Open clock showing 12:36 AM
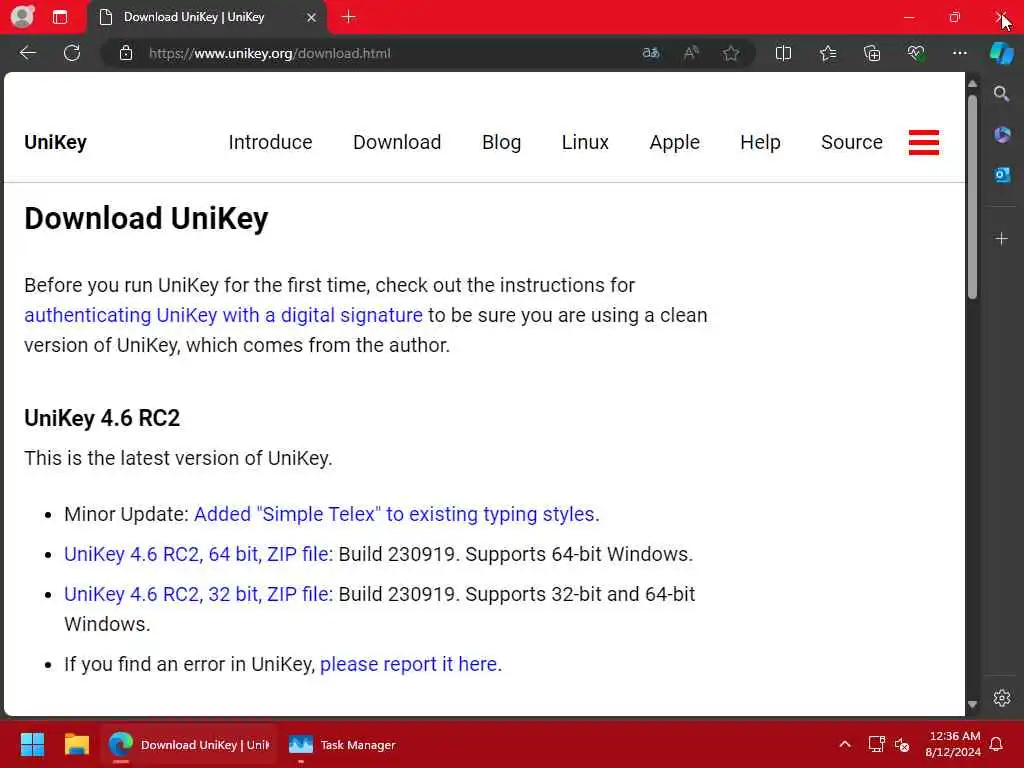 click(x=953, y=744)
